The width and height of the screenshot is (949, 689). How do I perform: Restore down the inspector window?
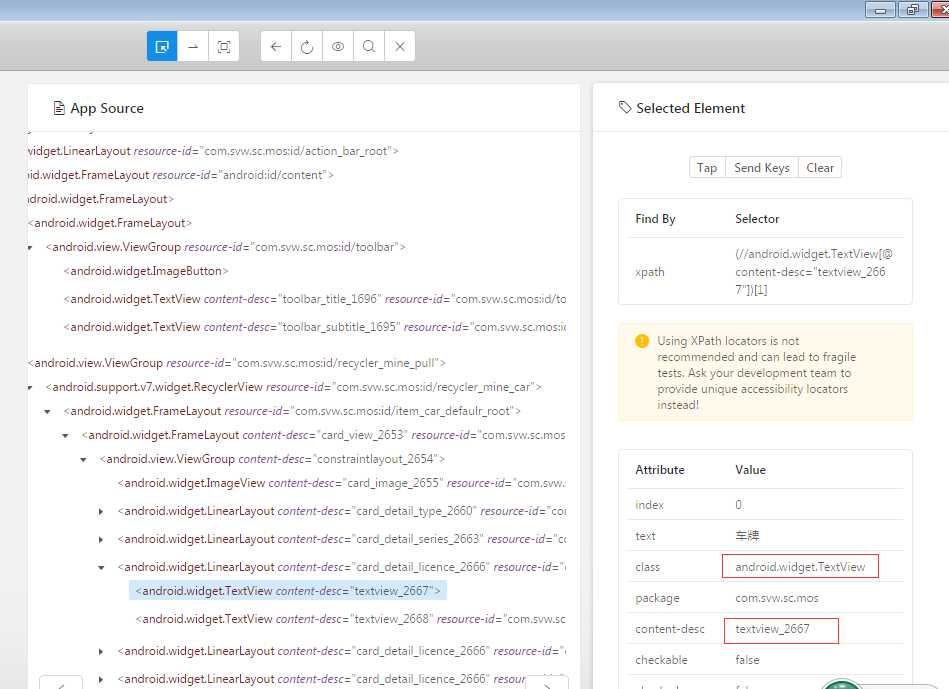coord(912,10)
